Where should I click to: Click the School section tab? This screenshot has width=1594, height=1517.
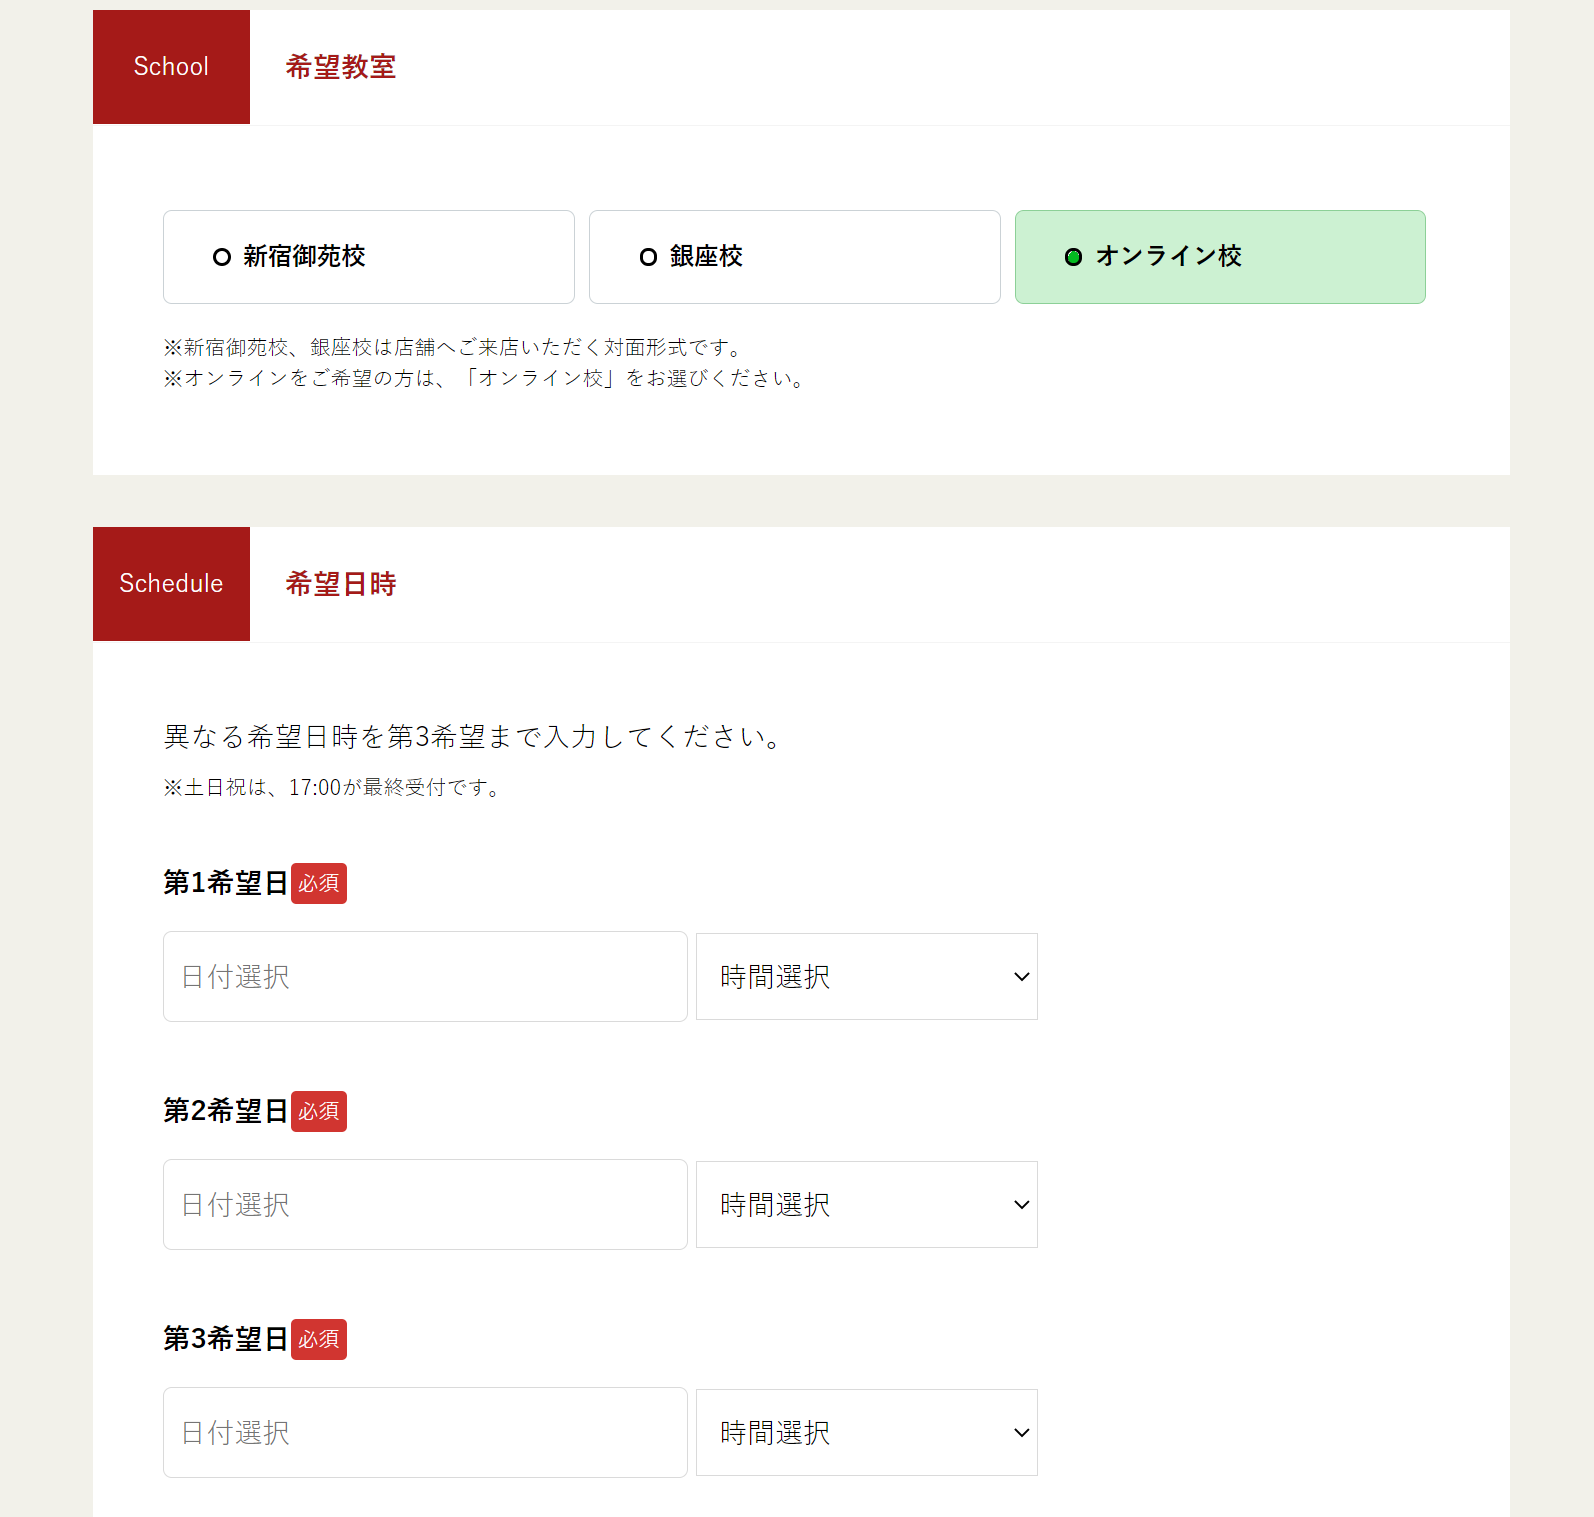(170, 66)
